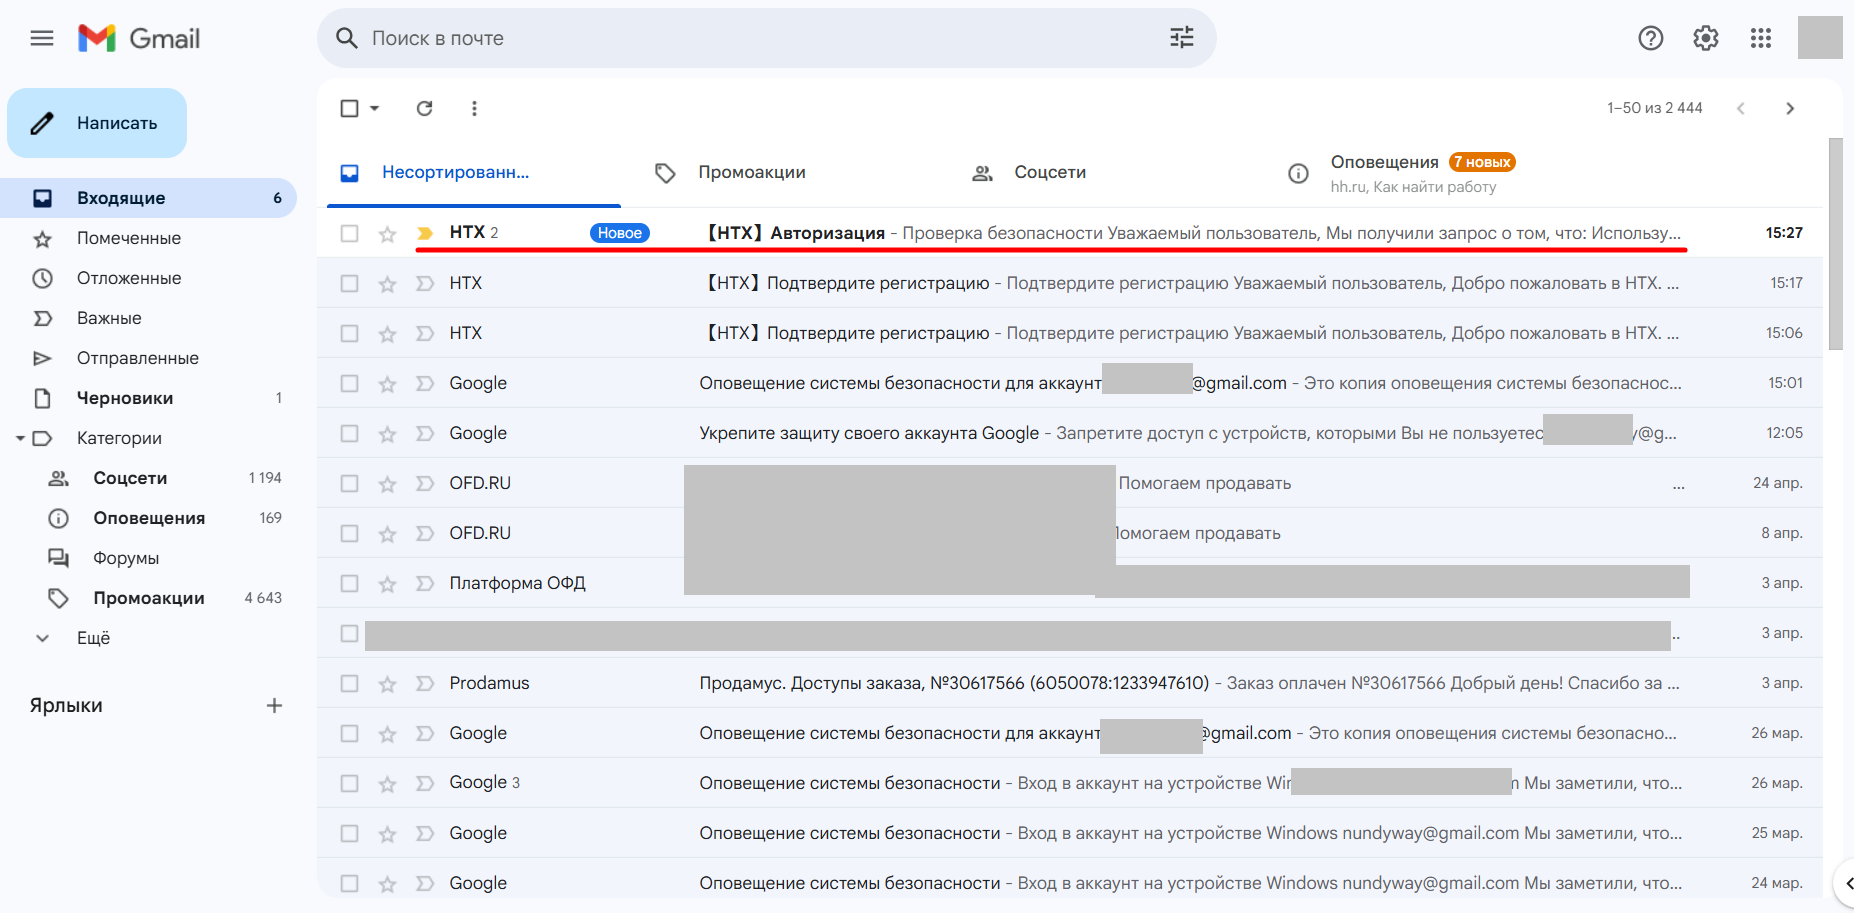
Task: Open the Отправленные folder
Action: pyautogui.click(x=137, y=358)
